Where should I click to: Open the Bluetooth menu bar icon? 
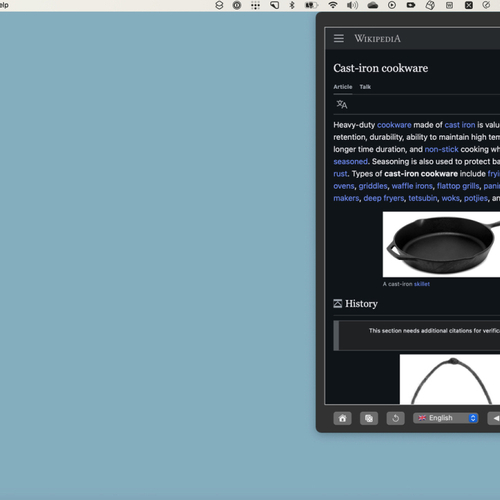click(292, 5)
